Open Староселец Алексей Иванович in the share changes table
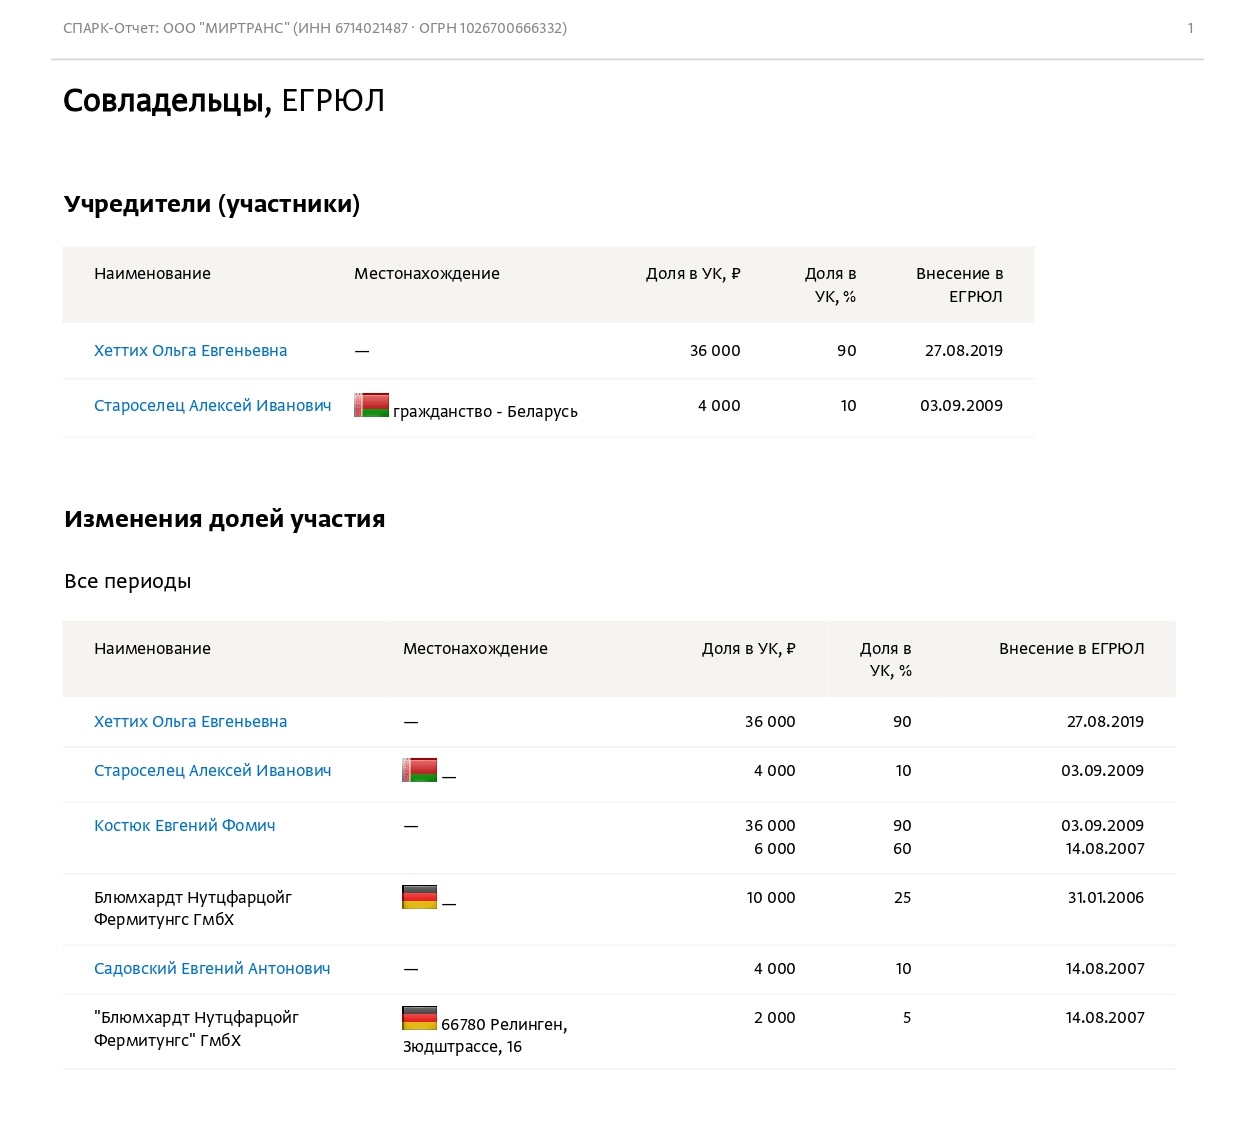This screenshot has height=1137, width=1241. [212, 771]
